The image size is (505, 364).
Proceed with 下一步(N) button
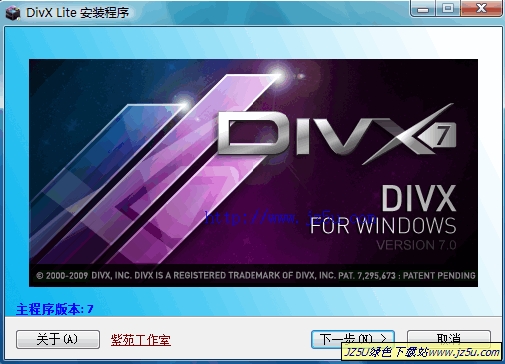[x=353, y=339]
